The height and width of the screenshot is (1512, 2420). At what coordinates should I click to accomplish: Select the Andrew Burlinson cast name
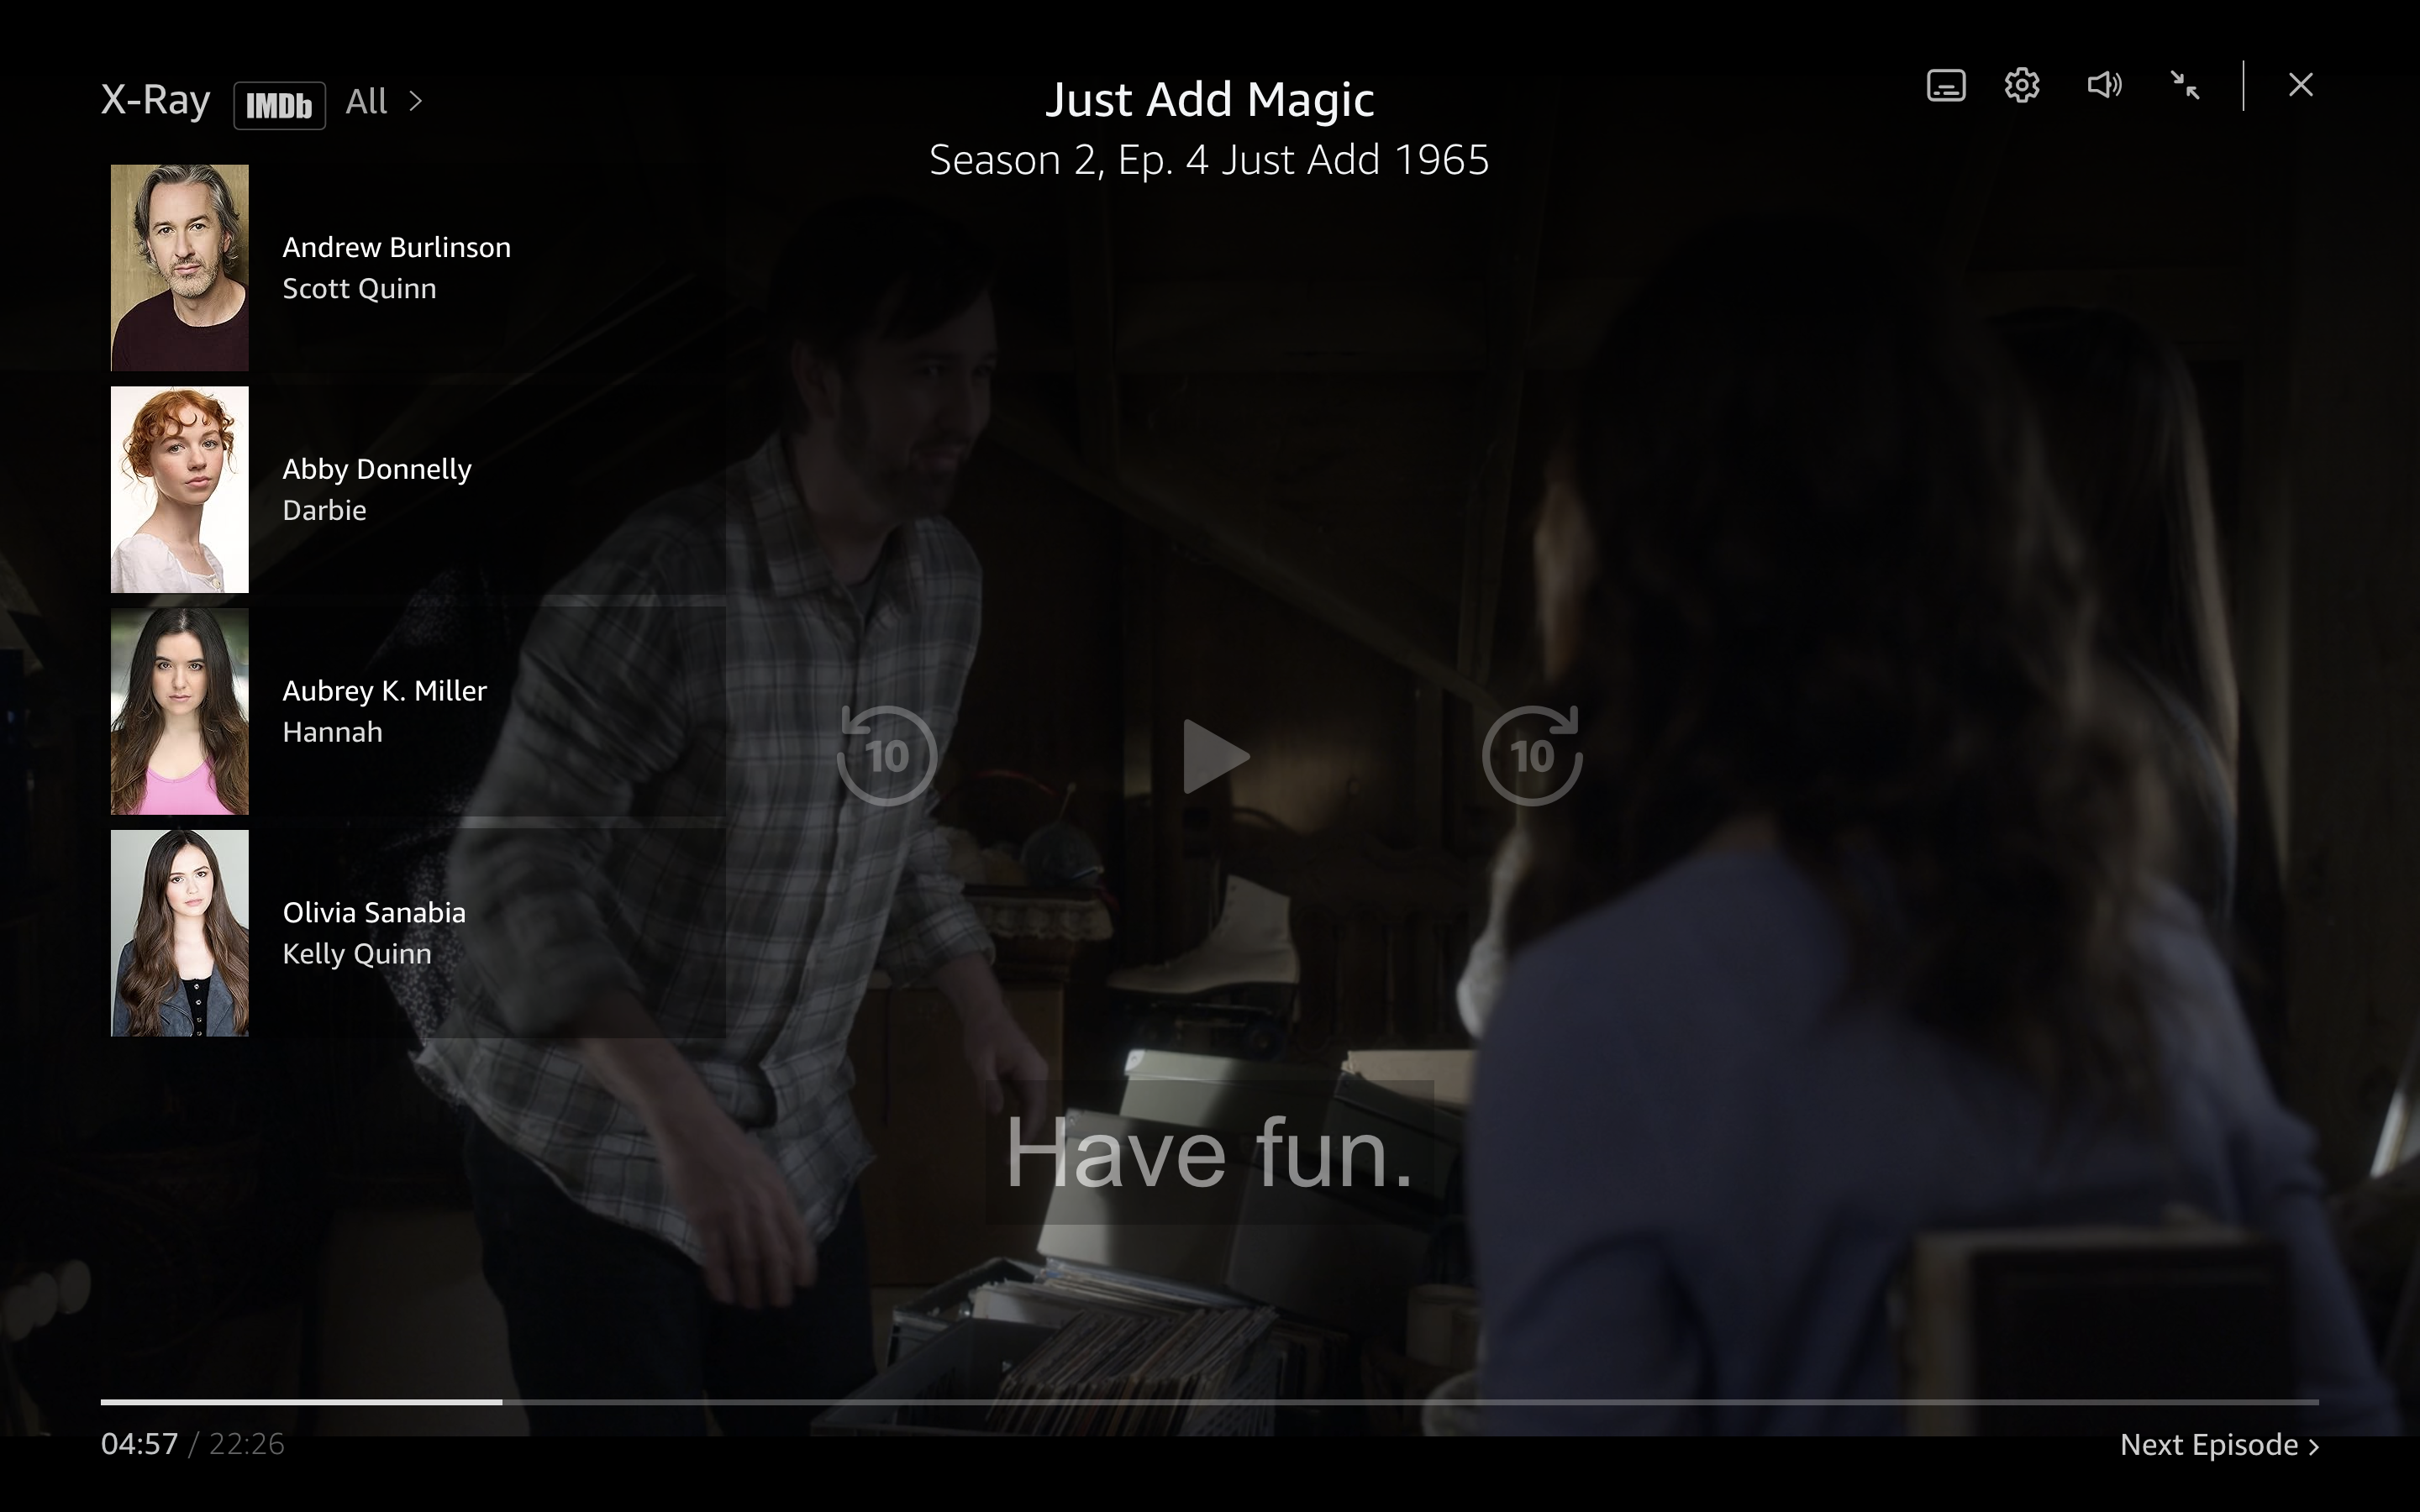[x=396, y=247]
